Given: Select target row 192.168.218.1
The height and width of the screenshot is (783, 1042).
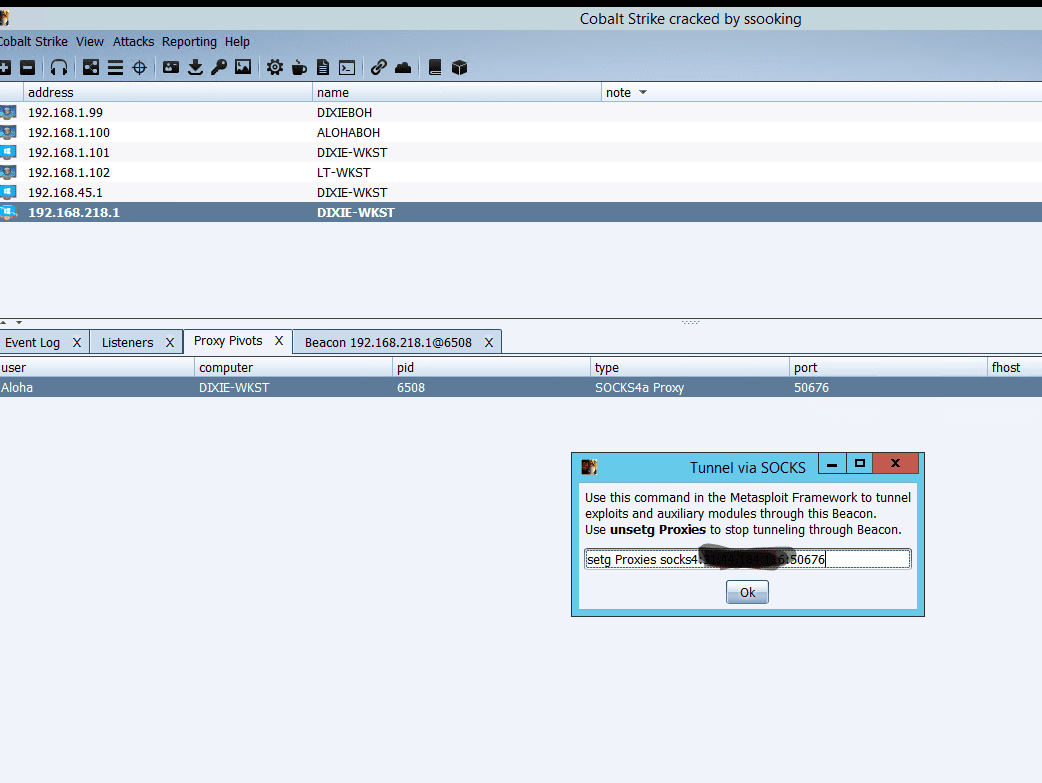Looking at the screenshot, I should coord(521,212).
